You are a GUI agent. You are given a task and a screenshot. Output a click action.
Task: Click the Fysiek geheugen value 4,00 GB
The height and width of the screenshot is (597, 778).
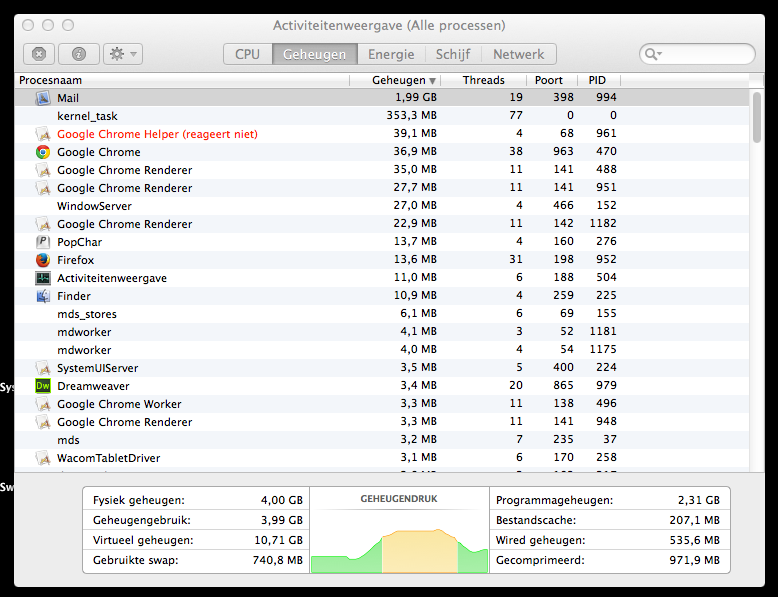point(282,500)
